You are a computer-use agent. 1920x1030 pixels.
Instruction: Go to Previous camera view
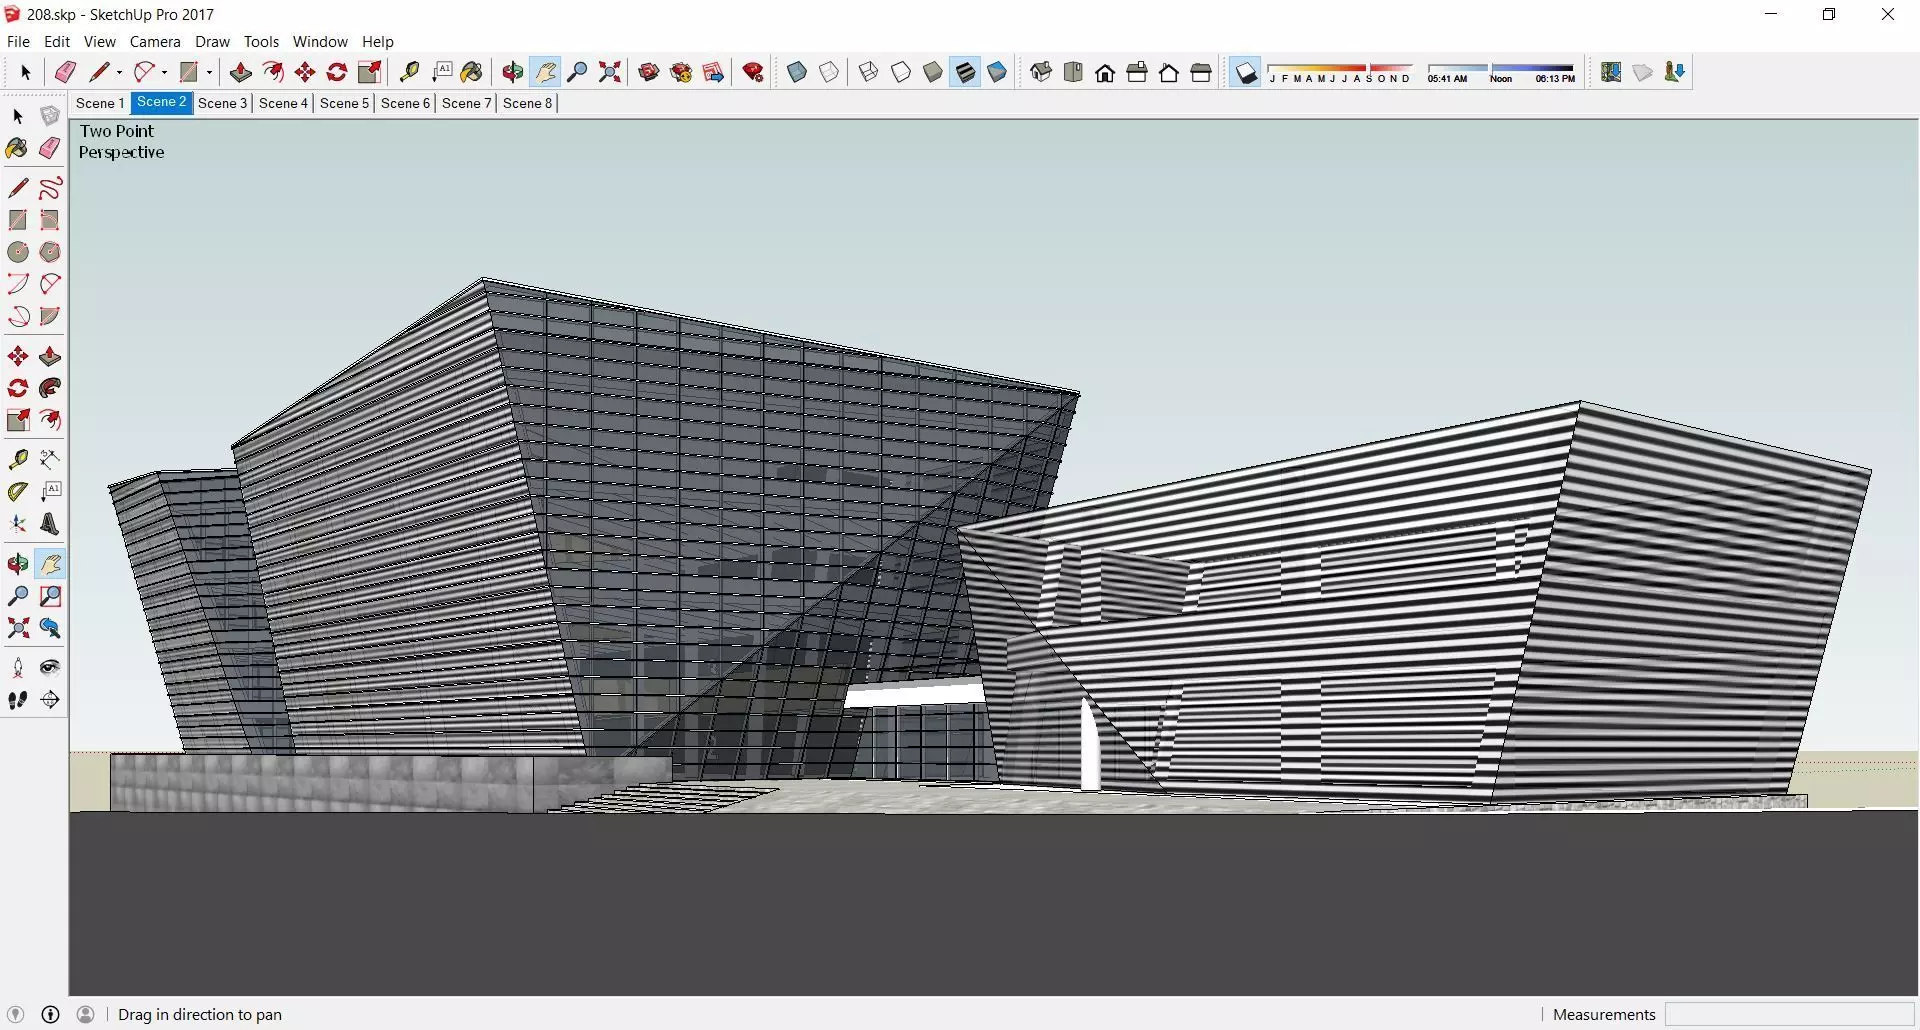tap(50, 628)
